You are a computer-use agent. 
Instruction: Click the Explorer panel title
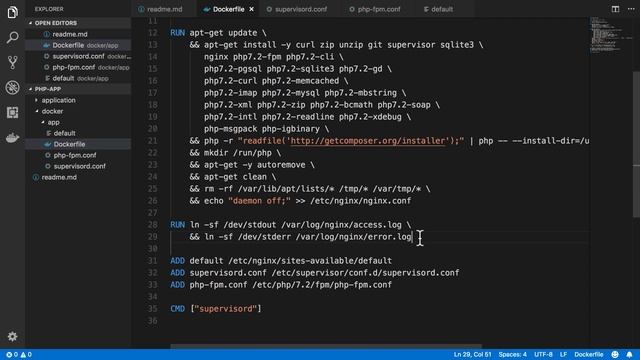pos(49,9)
